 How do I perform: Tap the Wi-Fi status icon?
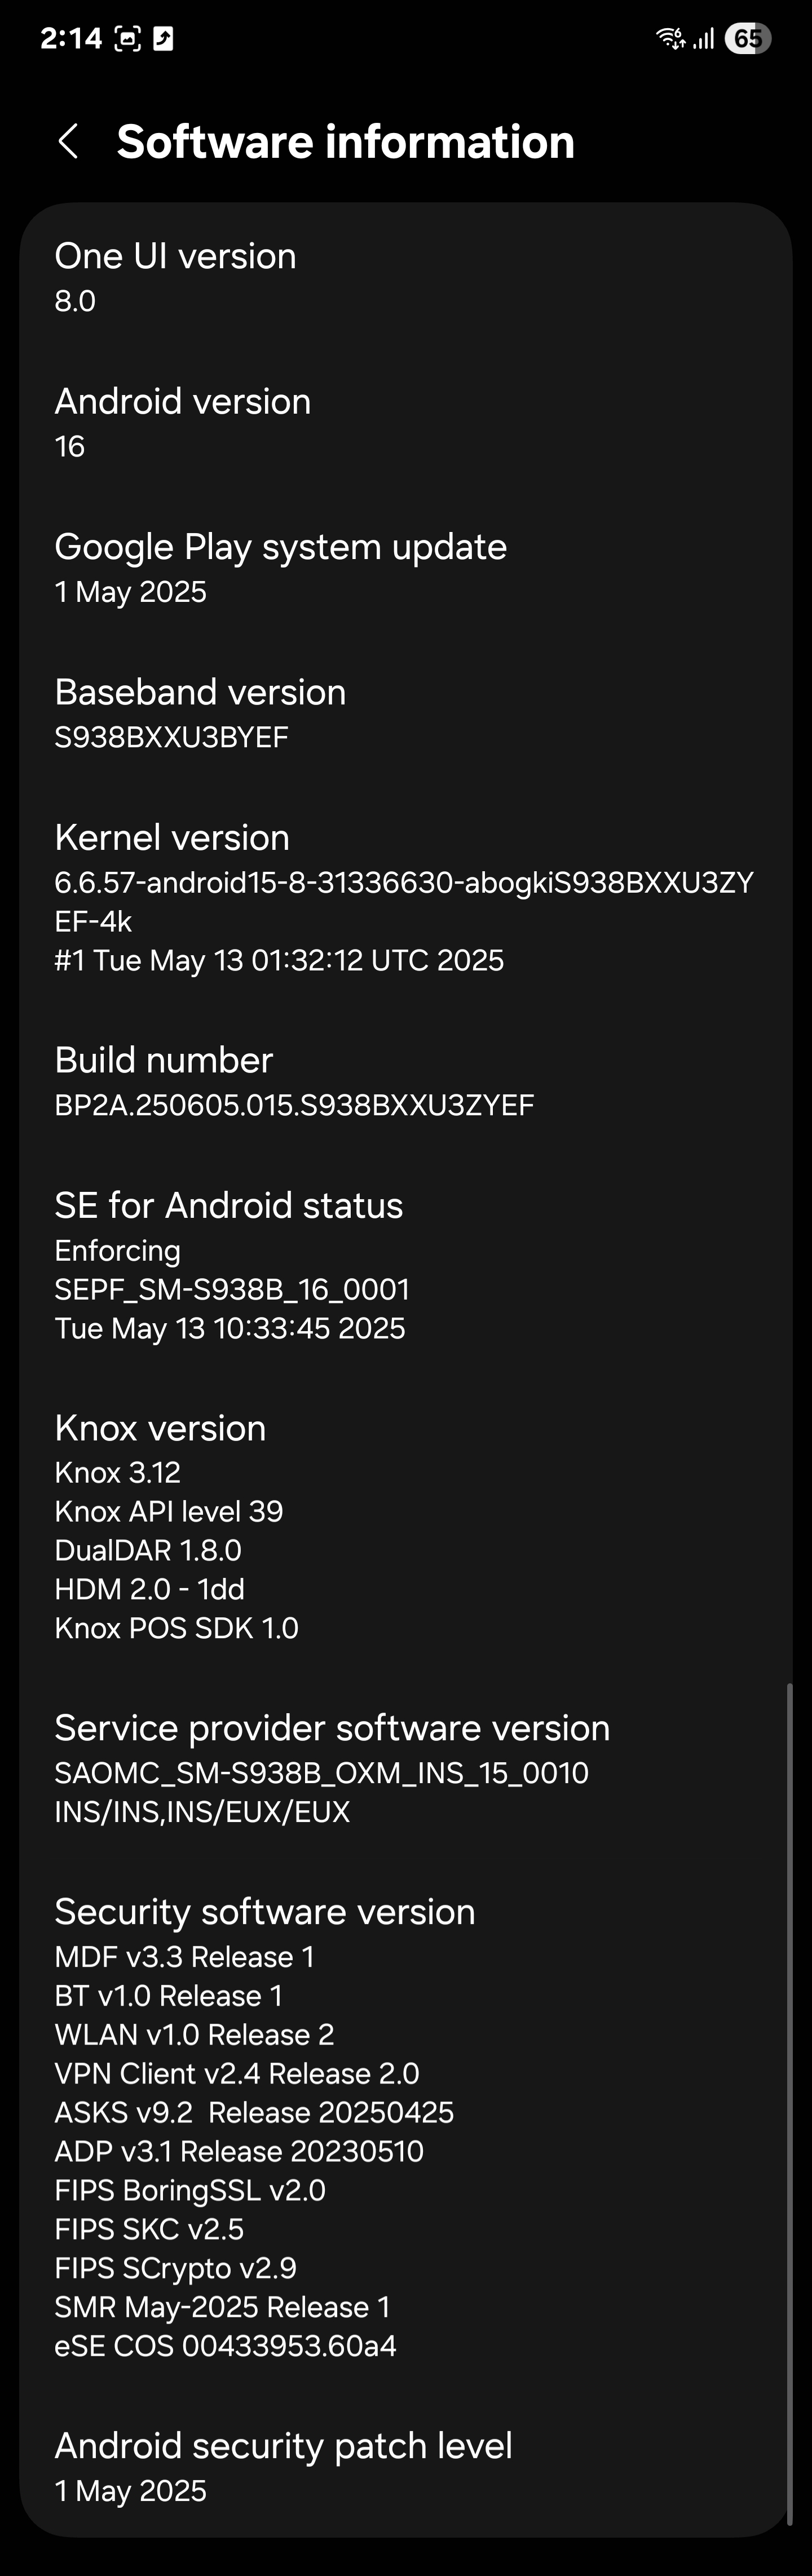(670, 39)
